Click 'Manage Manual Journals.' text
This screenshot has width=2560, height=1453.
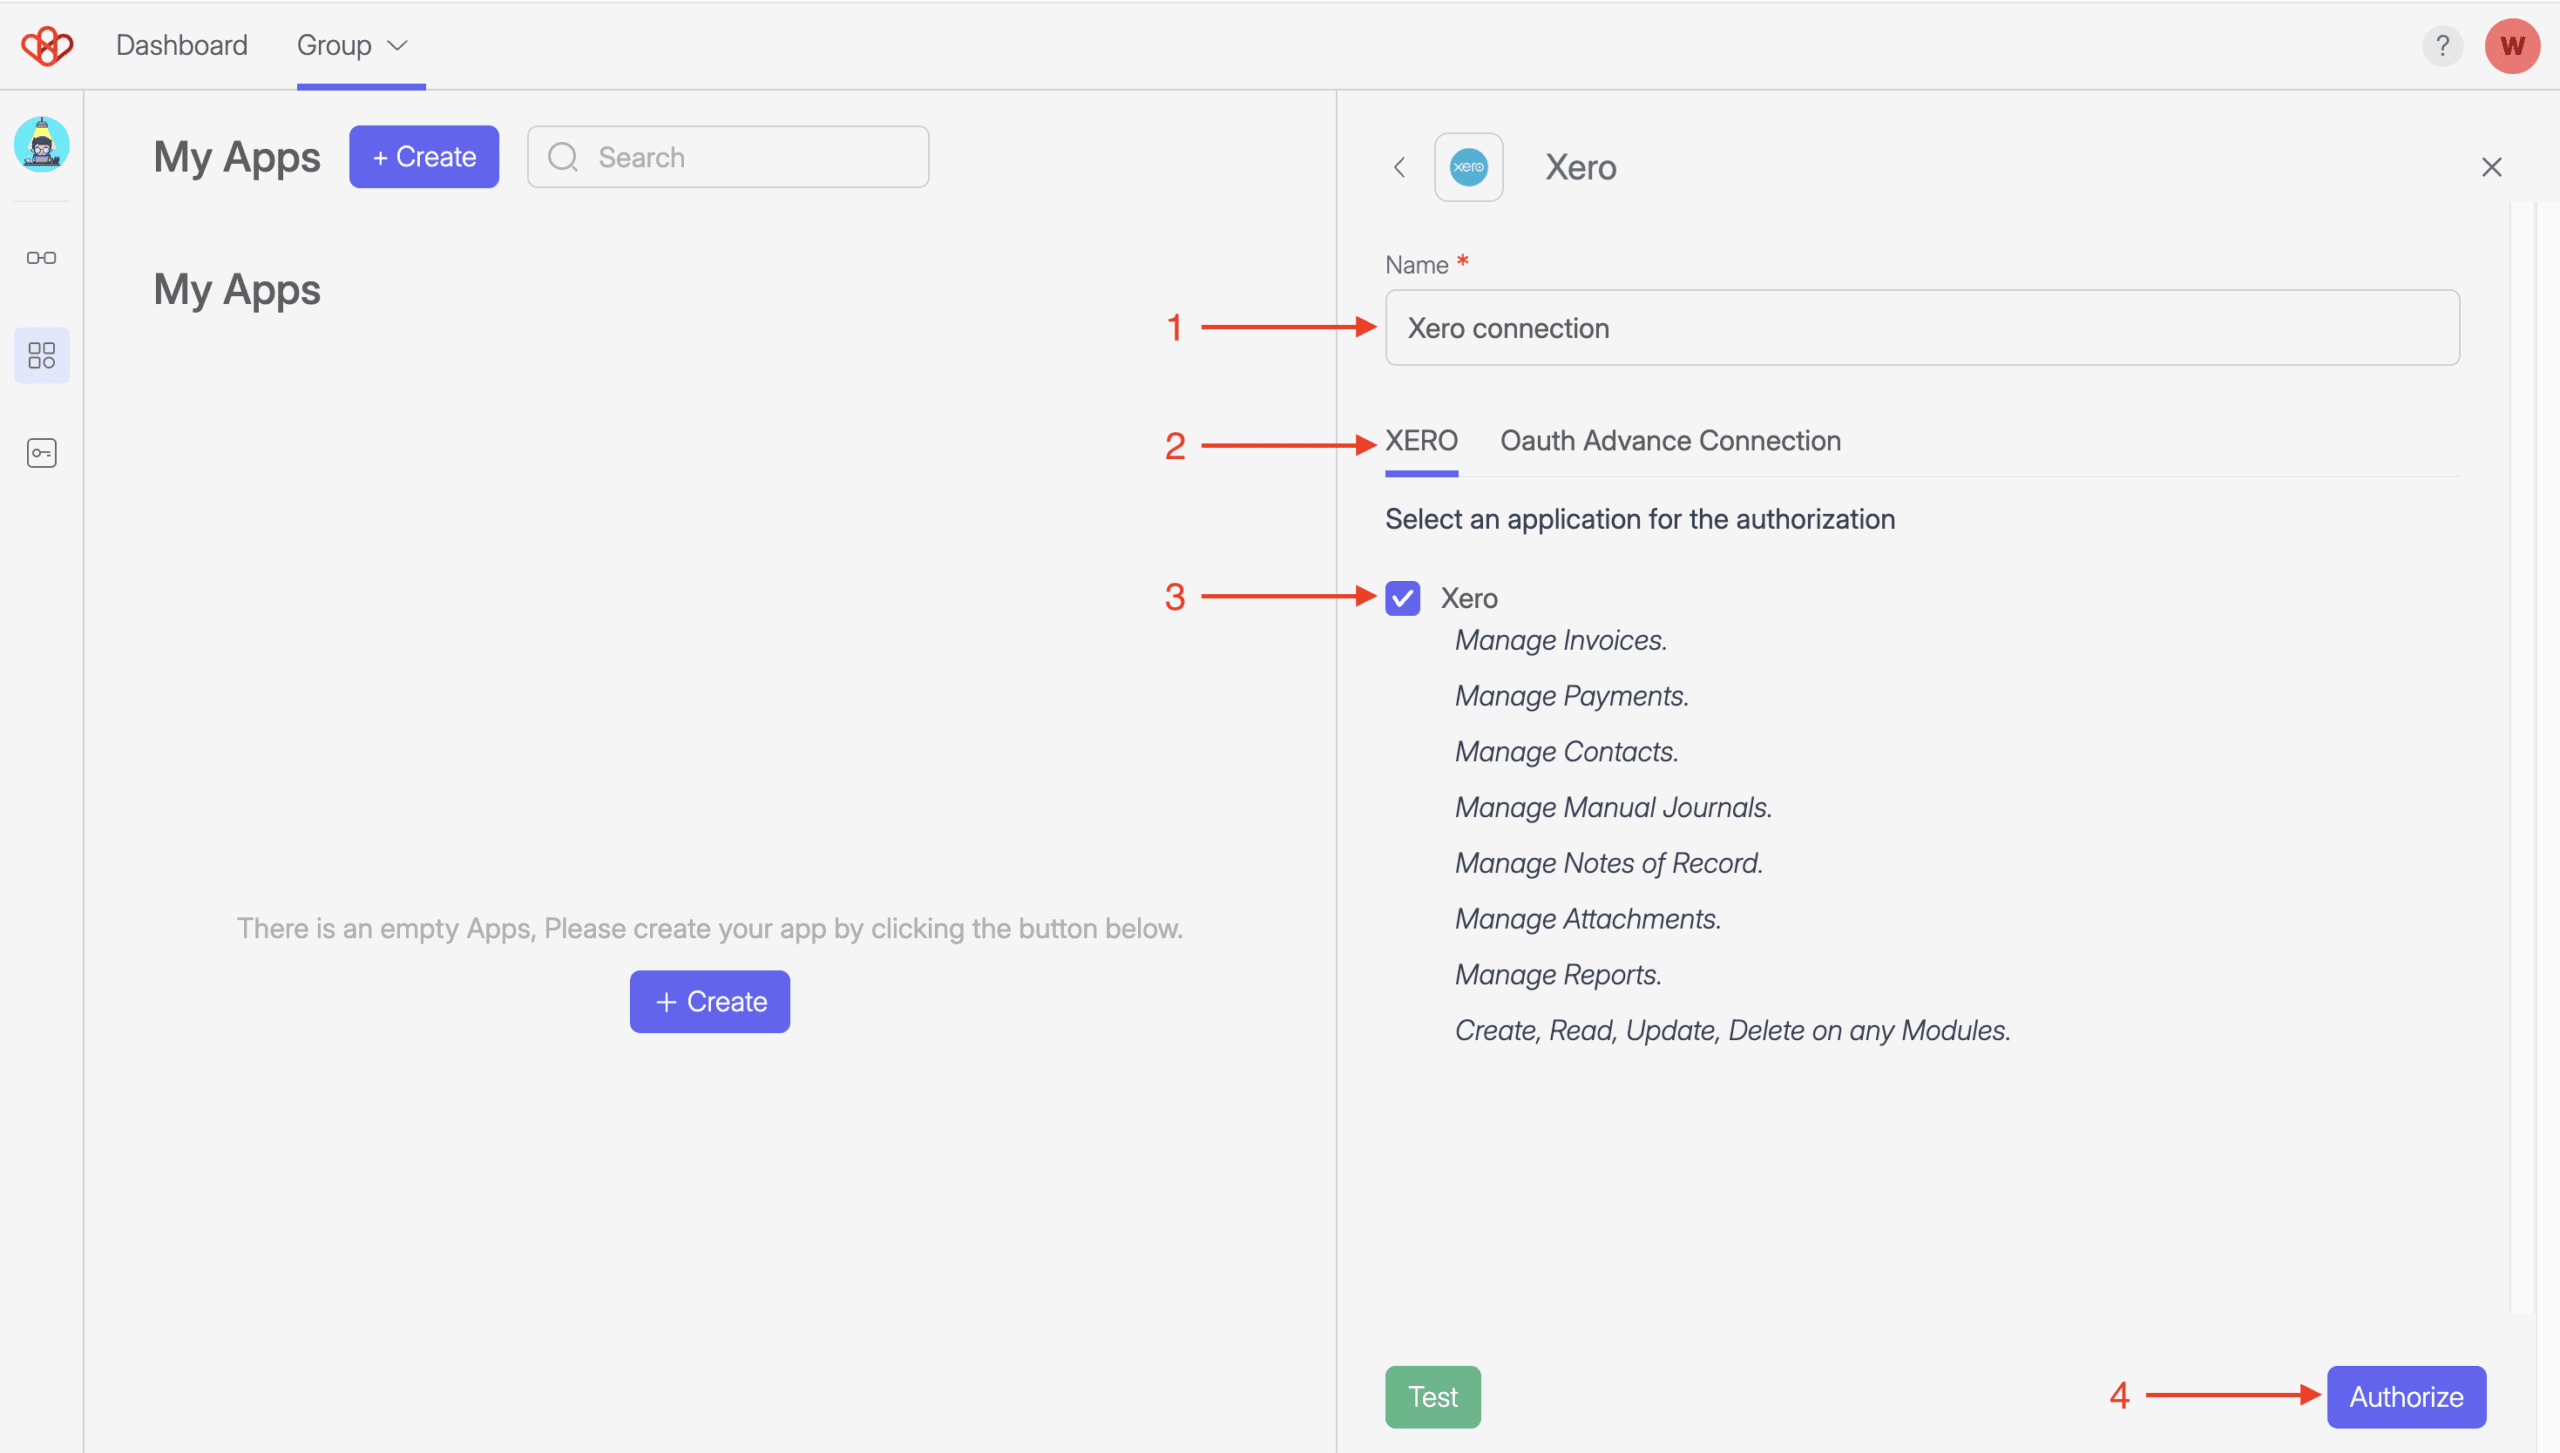(x=1613, y=807)
